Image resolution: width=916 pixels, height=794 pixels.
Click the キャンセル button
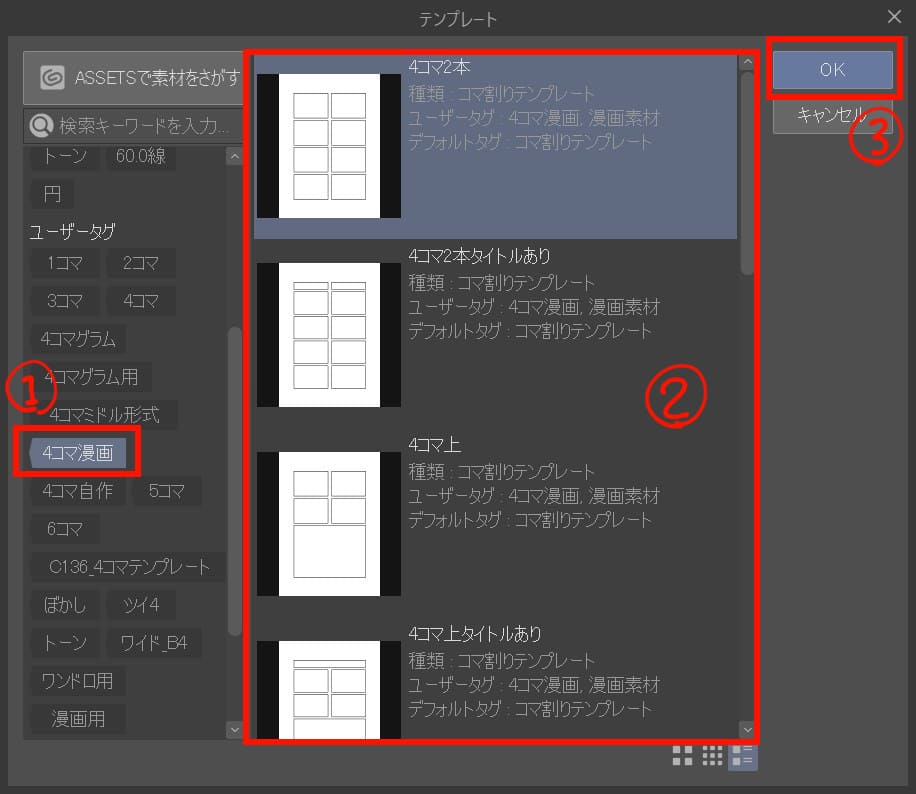(x=832, y=115)
